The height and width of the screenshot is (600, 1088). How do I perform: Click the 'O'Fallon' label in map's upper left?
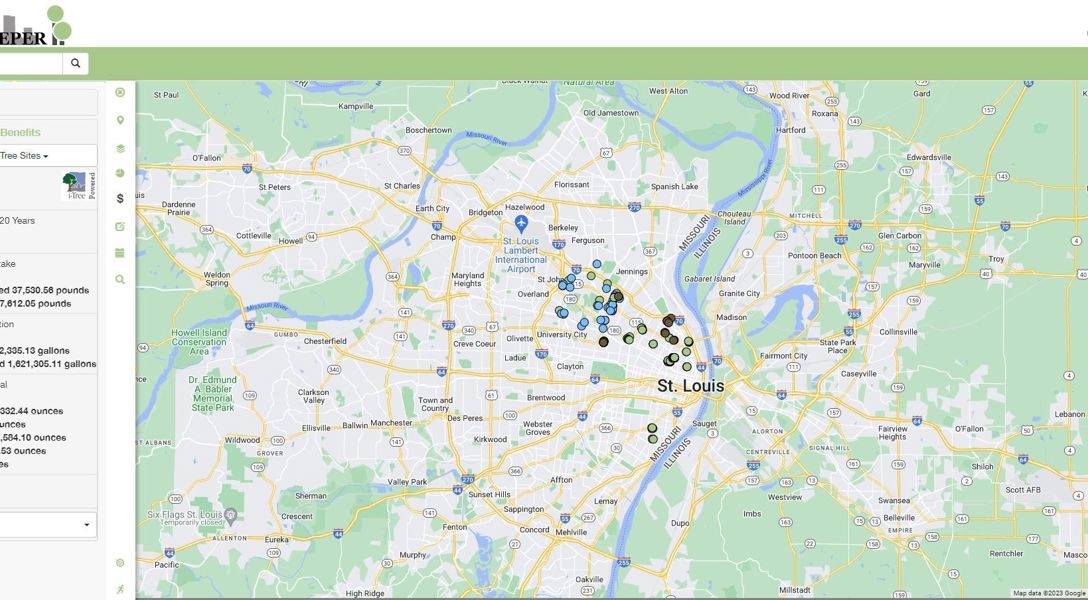[206, 157]
